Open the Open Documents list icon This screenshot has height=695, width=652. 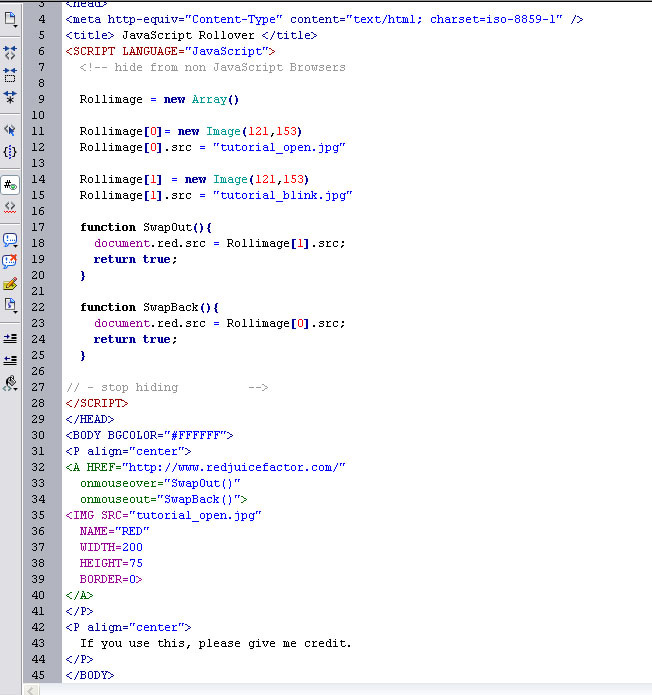pos(10,20)
